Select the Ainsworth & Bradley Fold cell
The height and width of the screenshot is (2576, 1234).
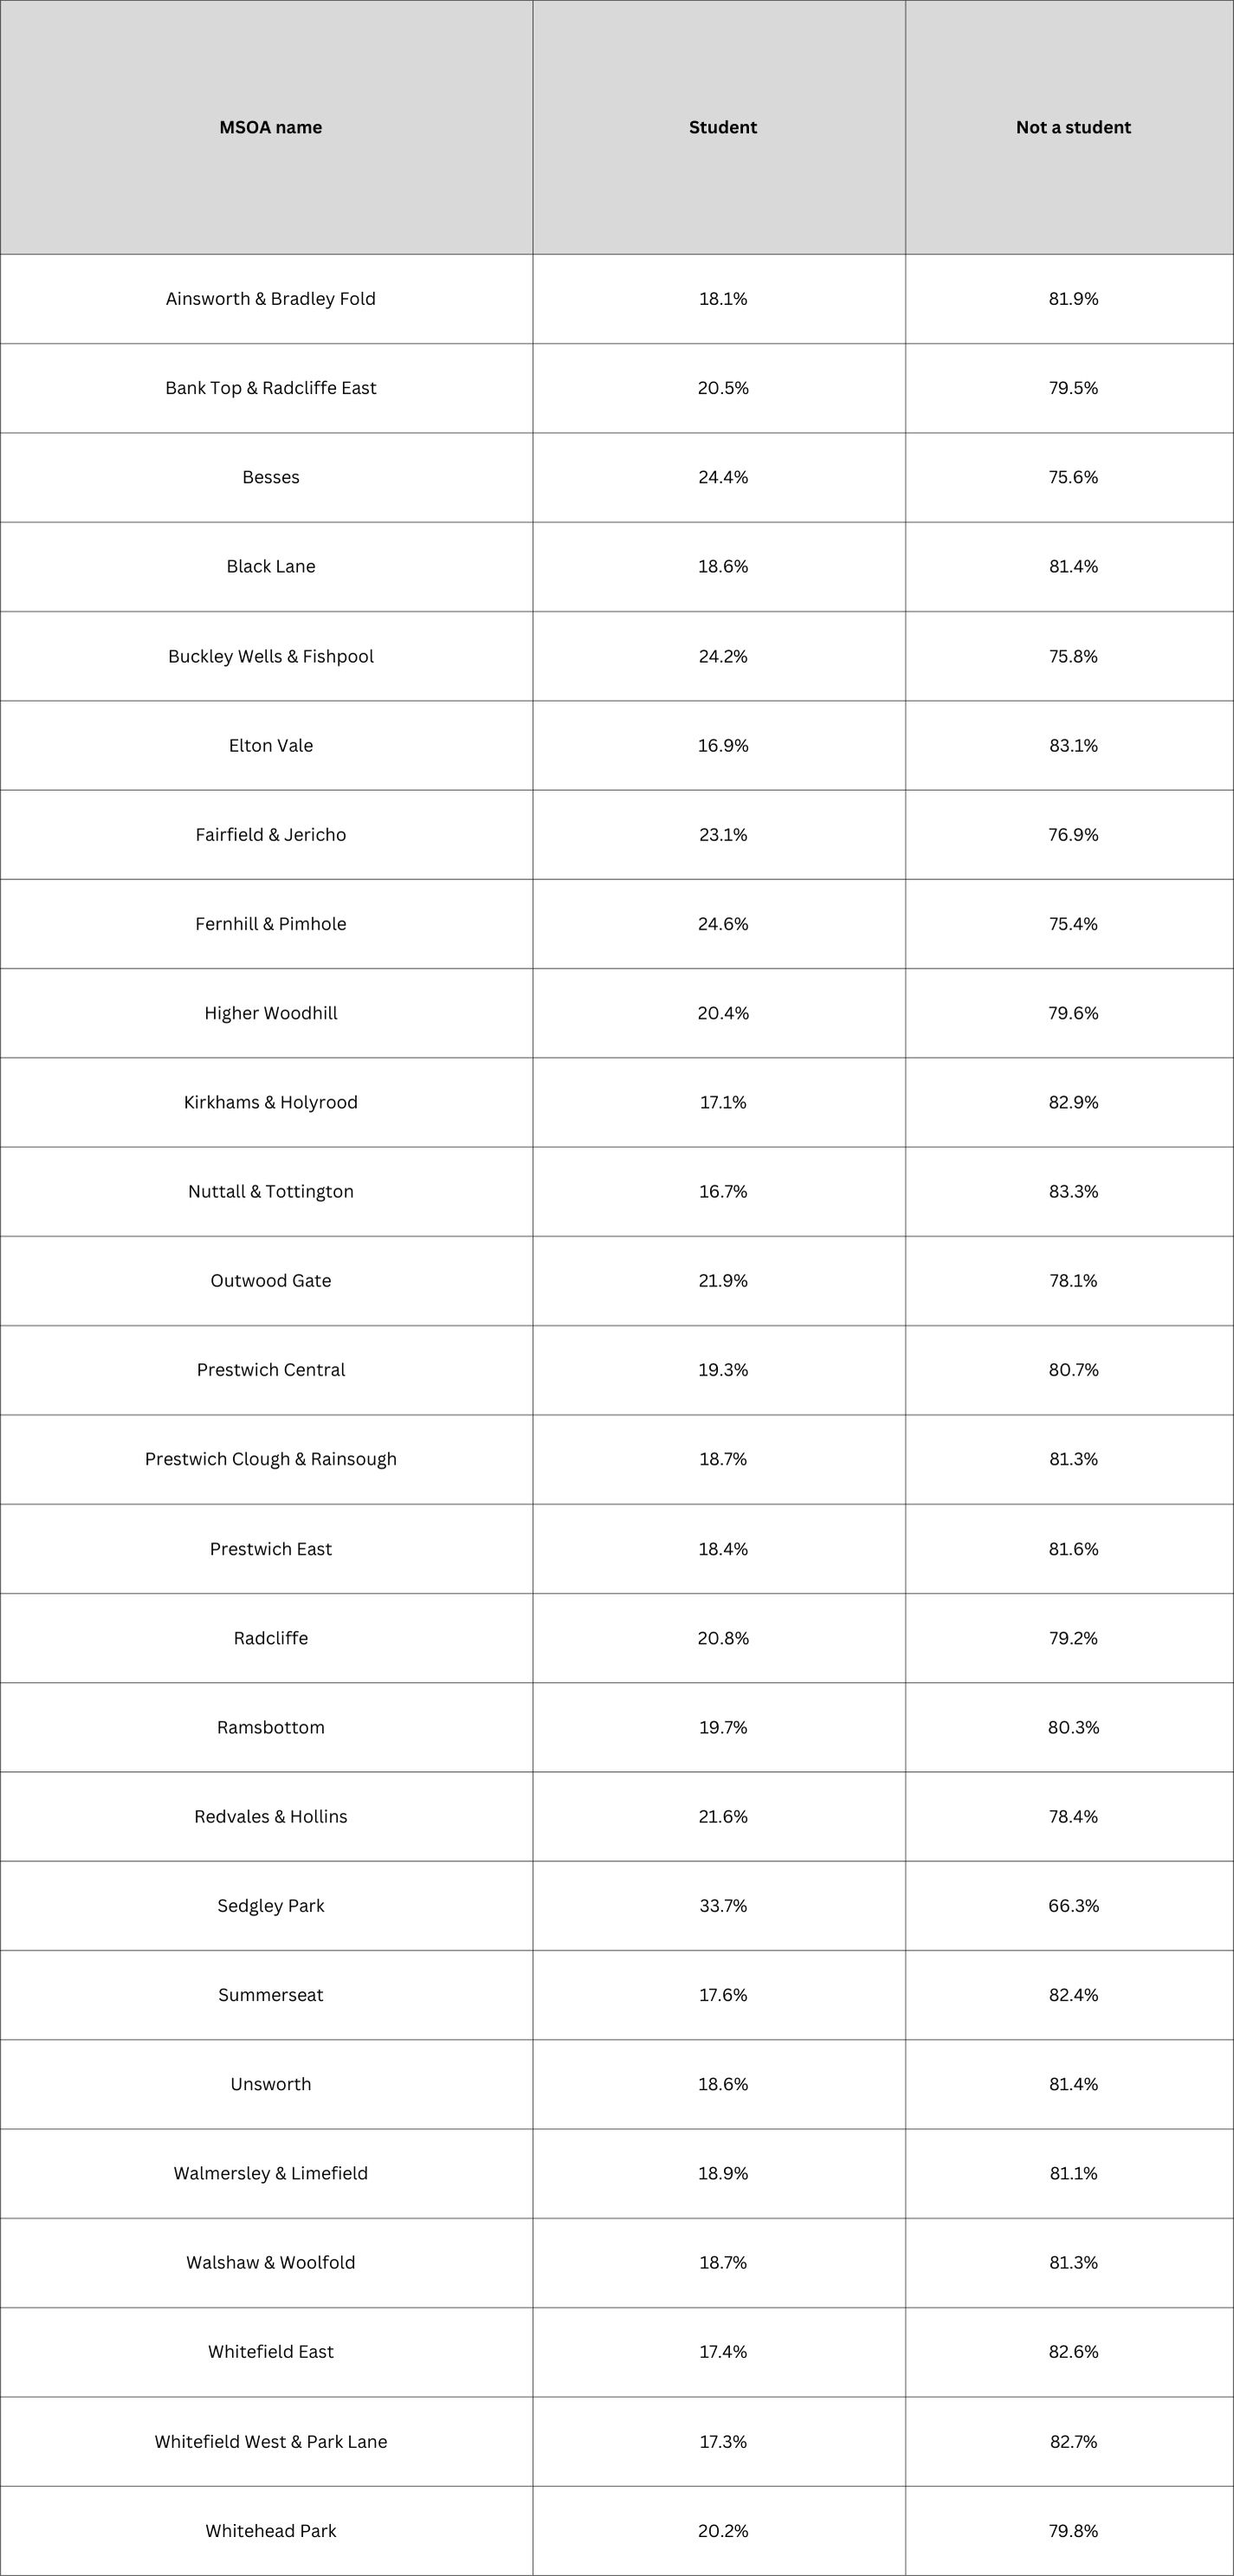pyautogui.click(x=270, y=299)
